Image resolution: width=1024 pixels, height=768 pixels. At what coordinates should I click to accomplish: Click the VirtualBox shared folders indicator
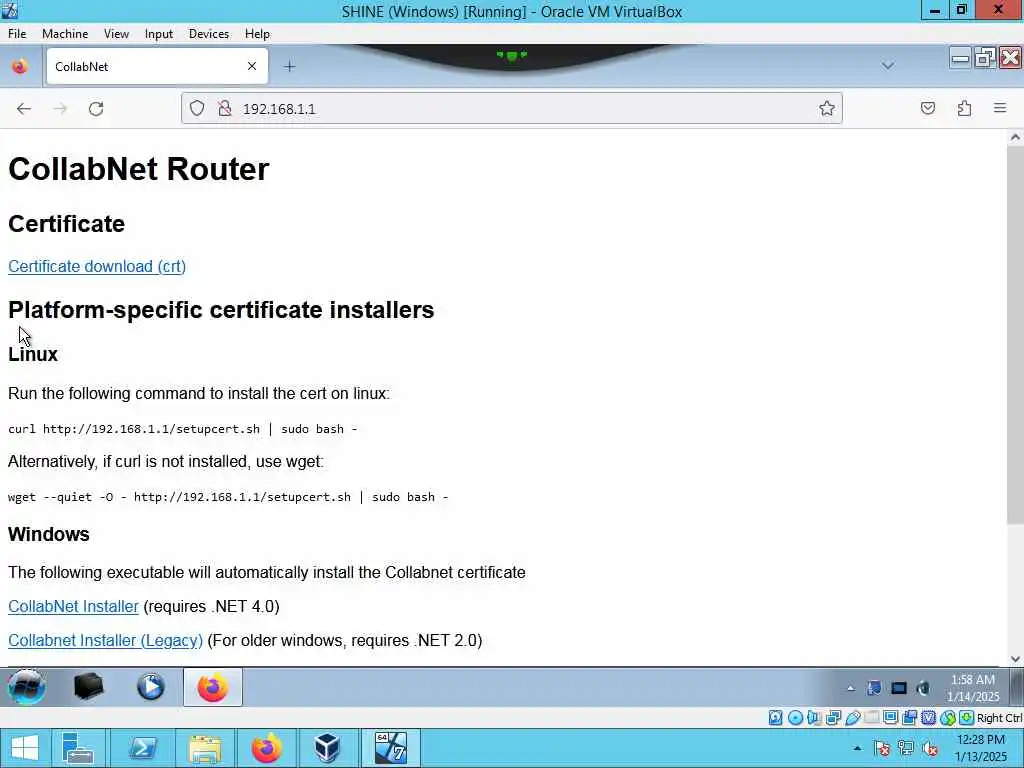click(872, 718)
